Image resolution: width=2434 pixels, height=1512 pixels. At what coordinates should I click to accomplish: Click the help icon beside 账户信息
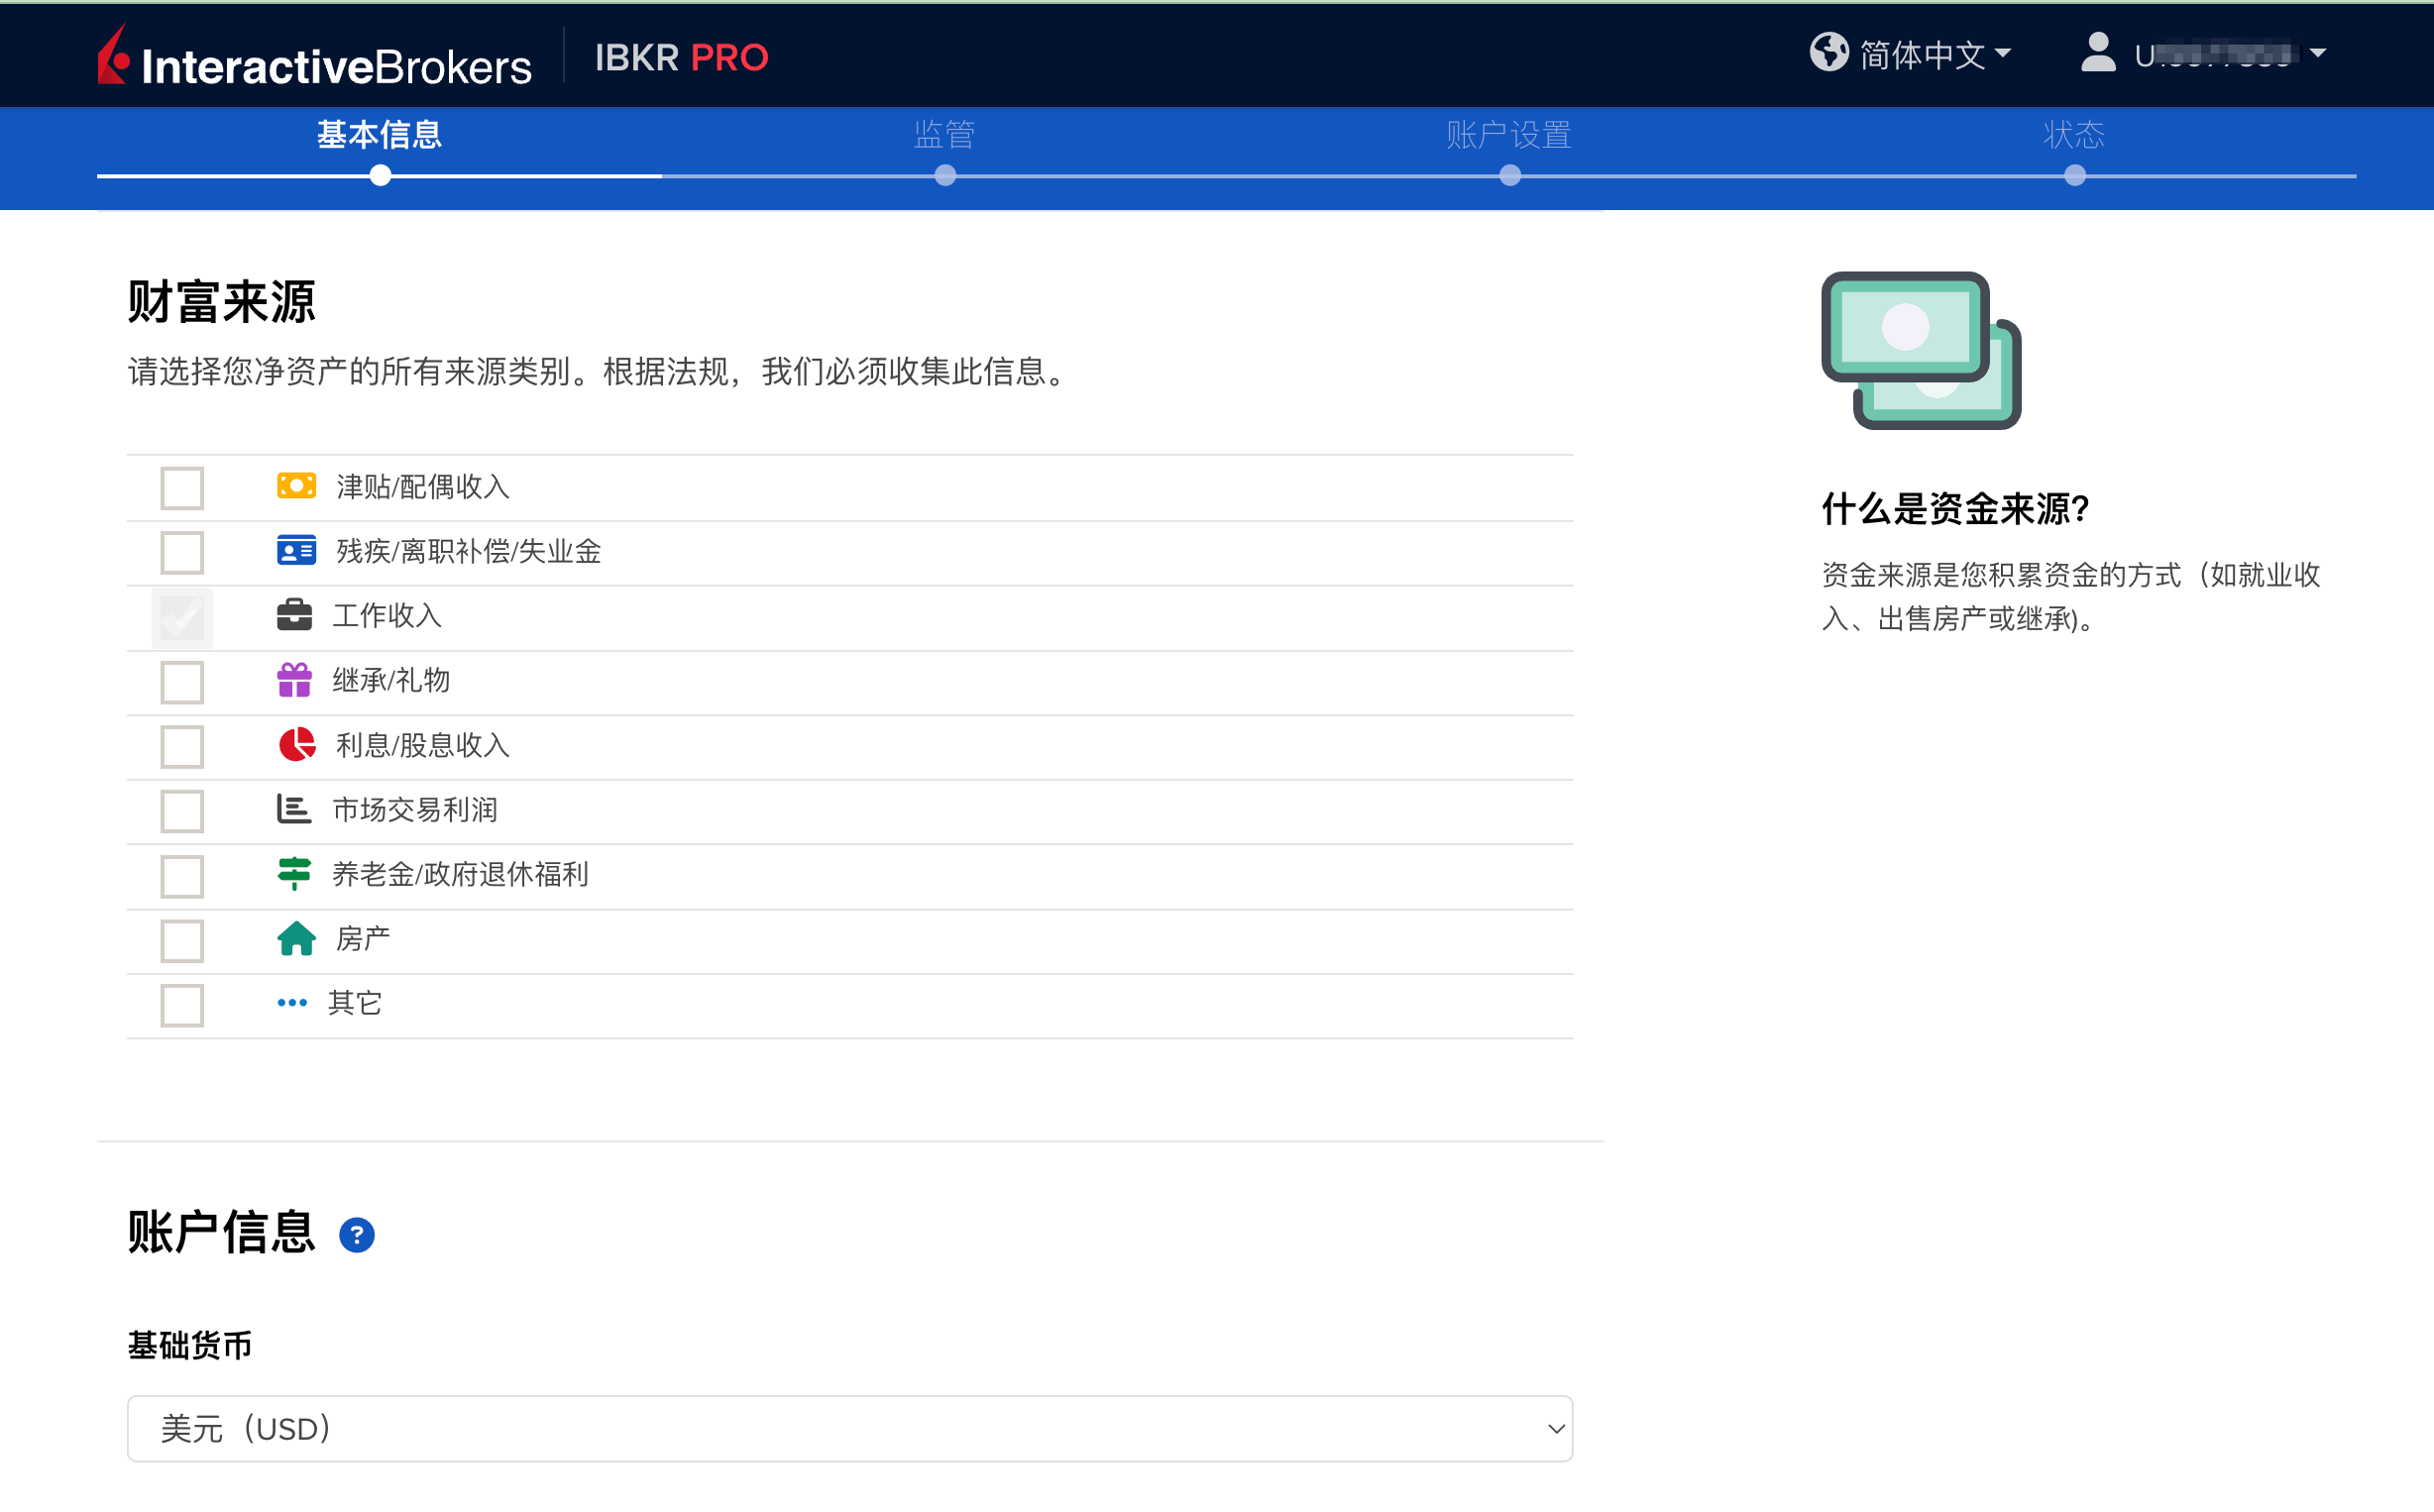[x=357, y=1235]
